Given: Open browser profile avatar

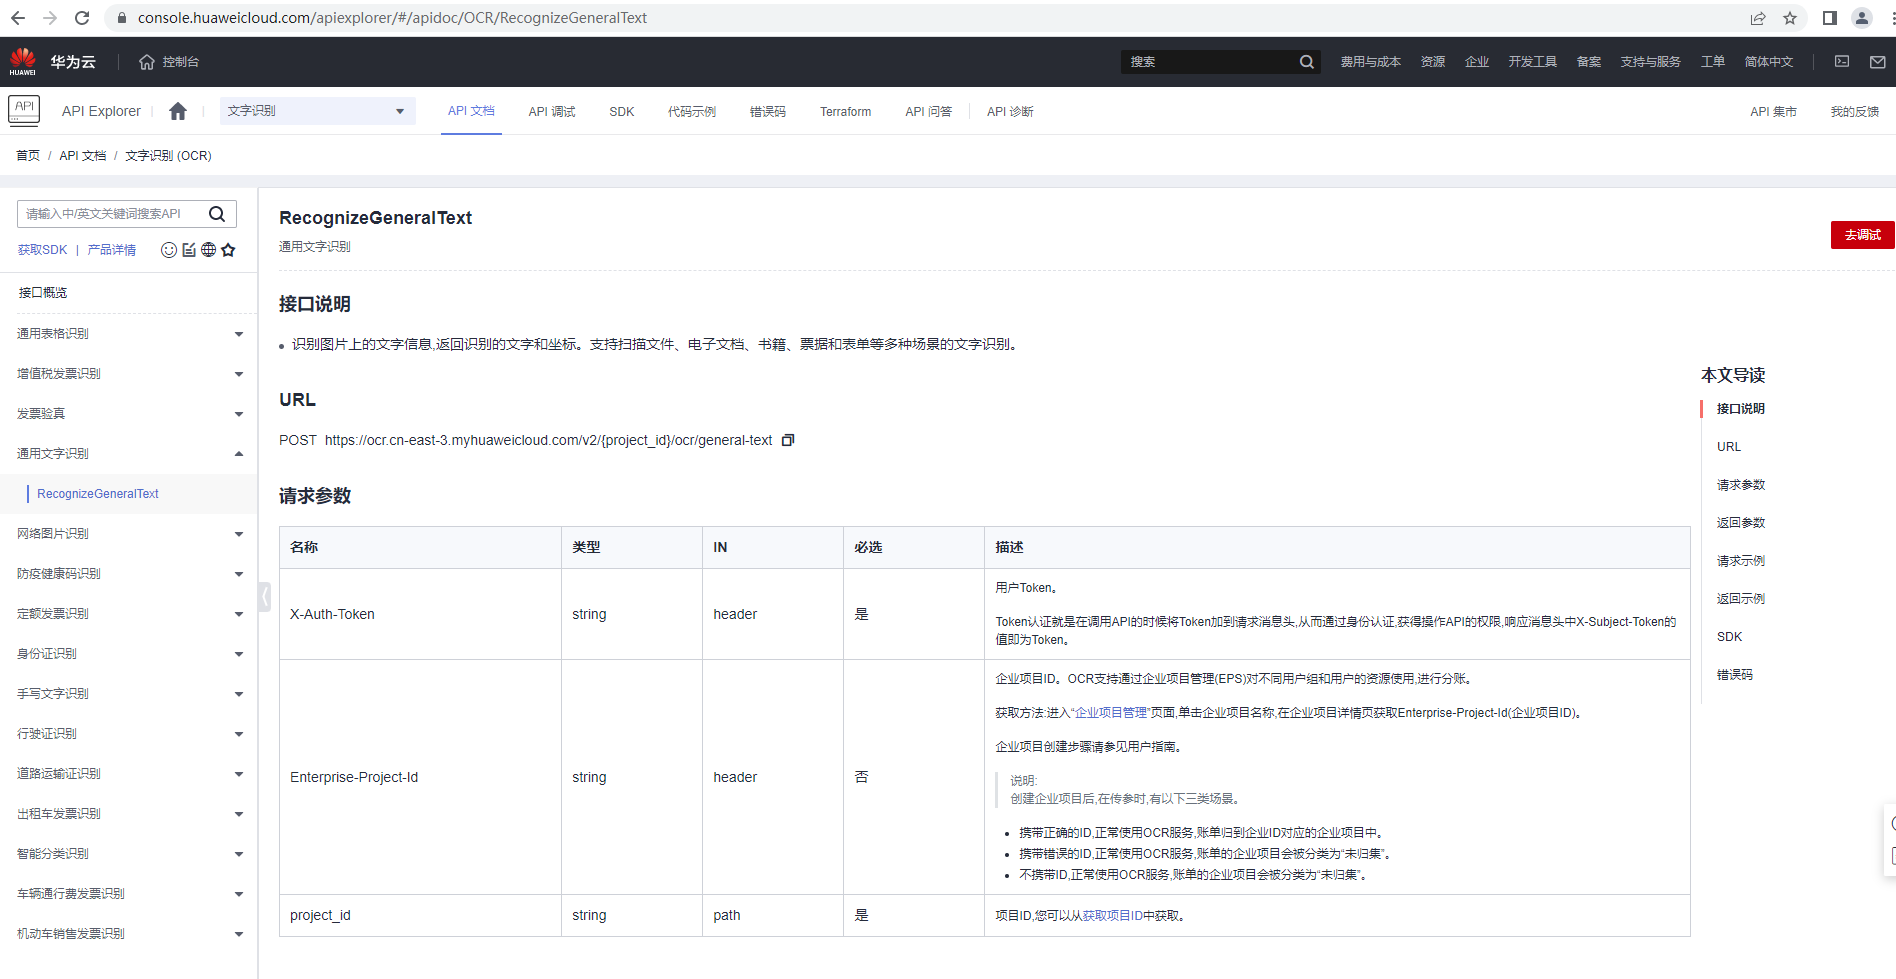Looking at the screenshot, I should (x=1862, y=18).
